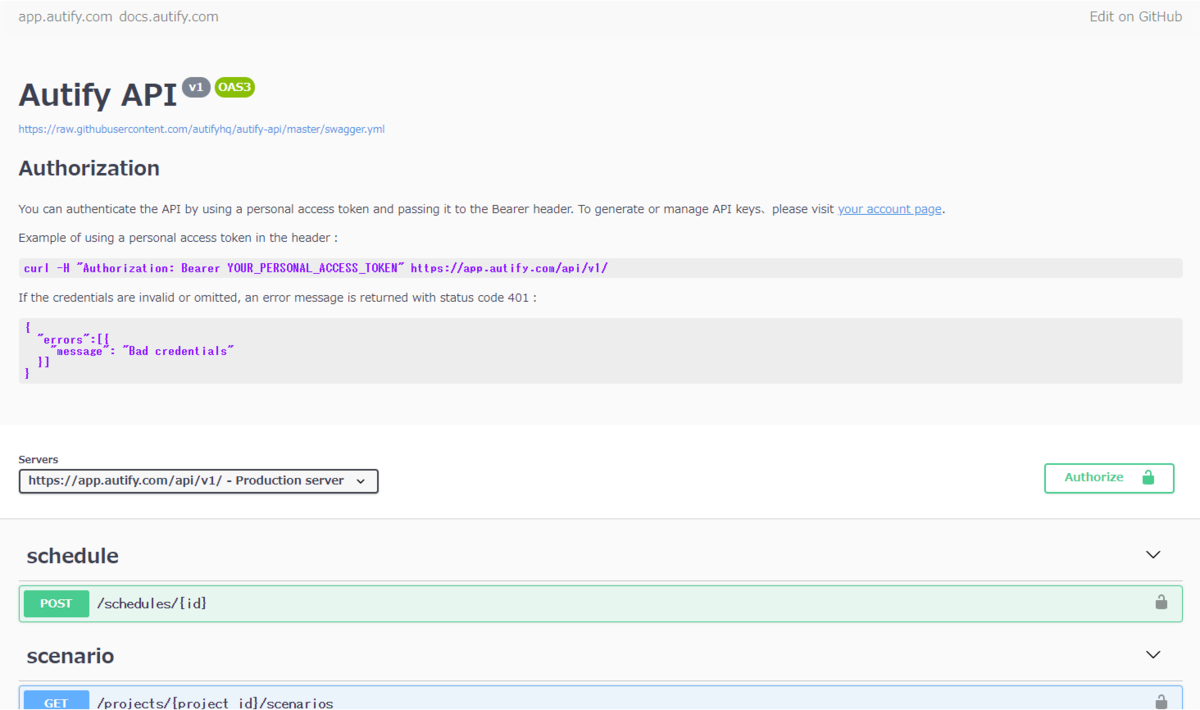Viewport: 1200px width, 710px height.
Task: Click the lock icon on GET scenarios row
Action: [1161, 702]
